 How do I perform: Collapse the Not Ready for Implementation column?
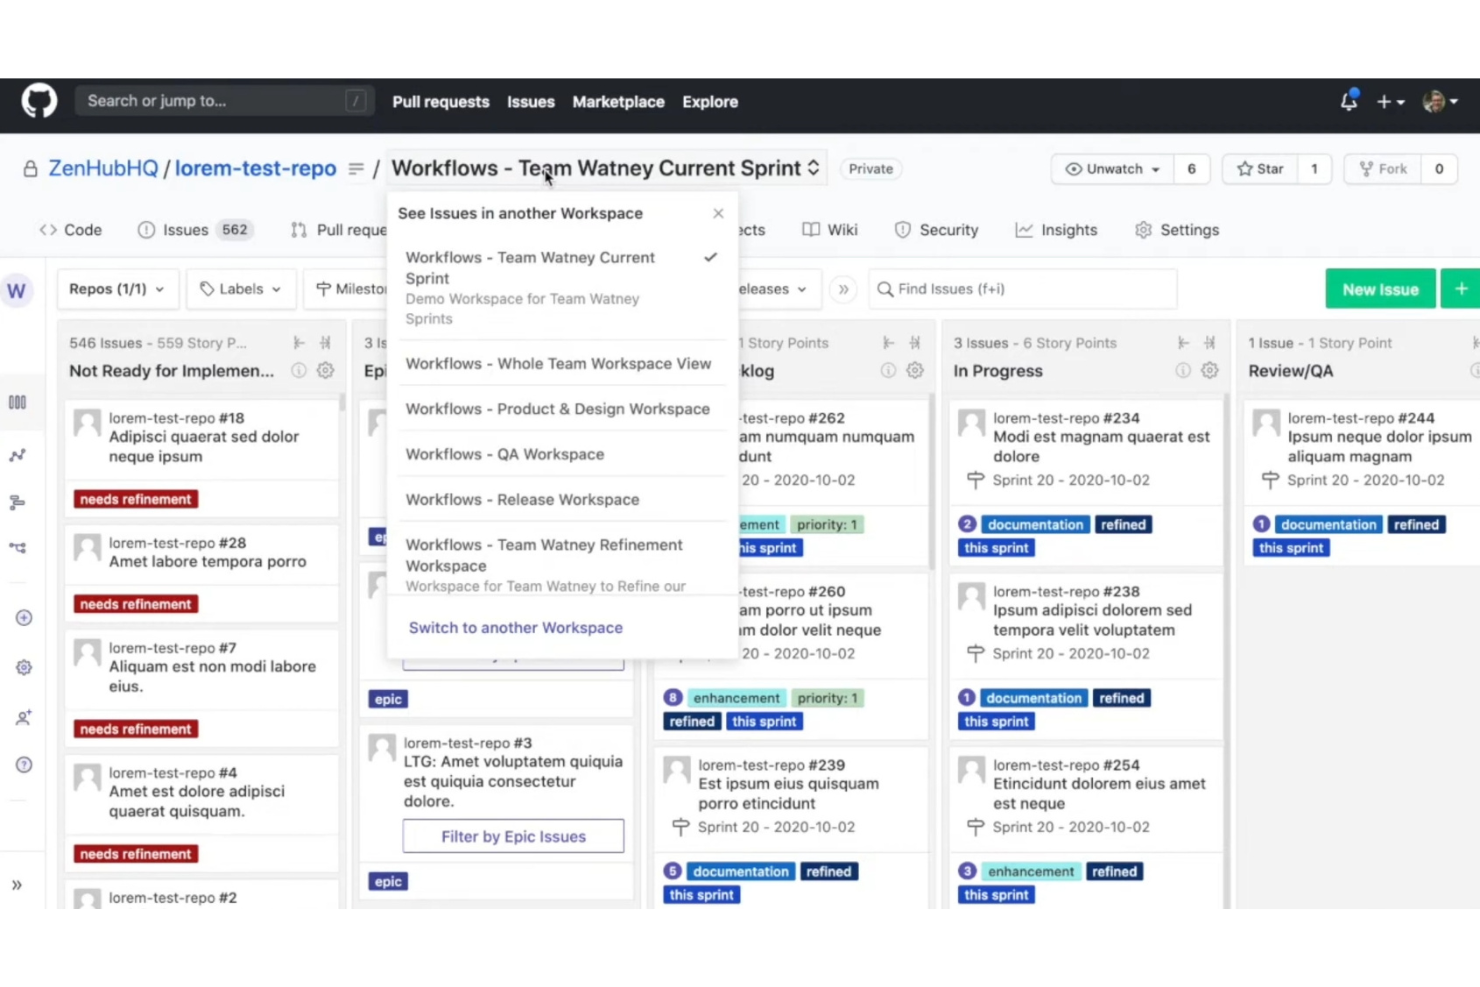click(x=298, y=343)
